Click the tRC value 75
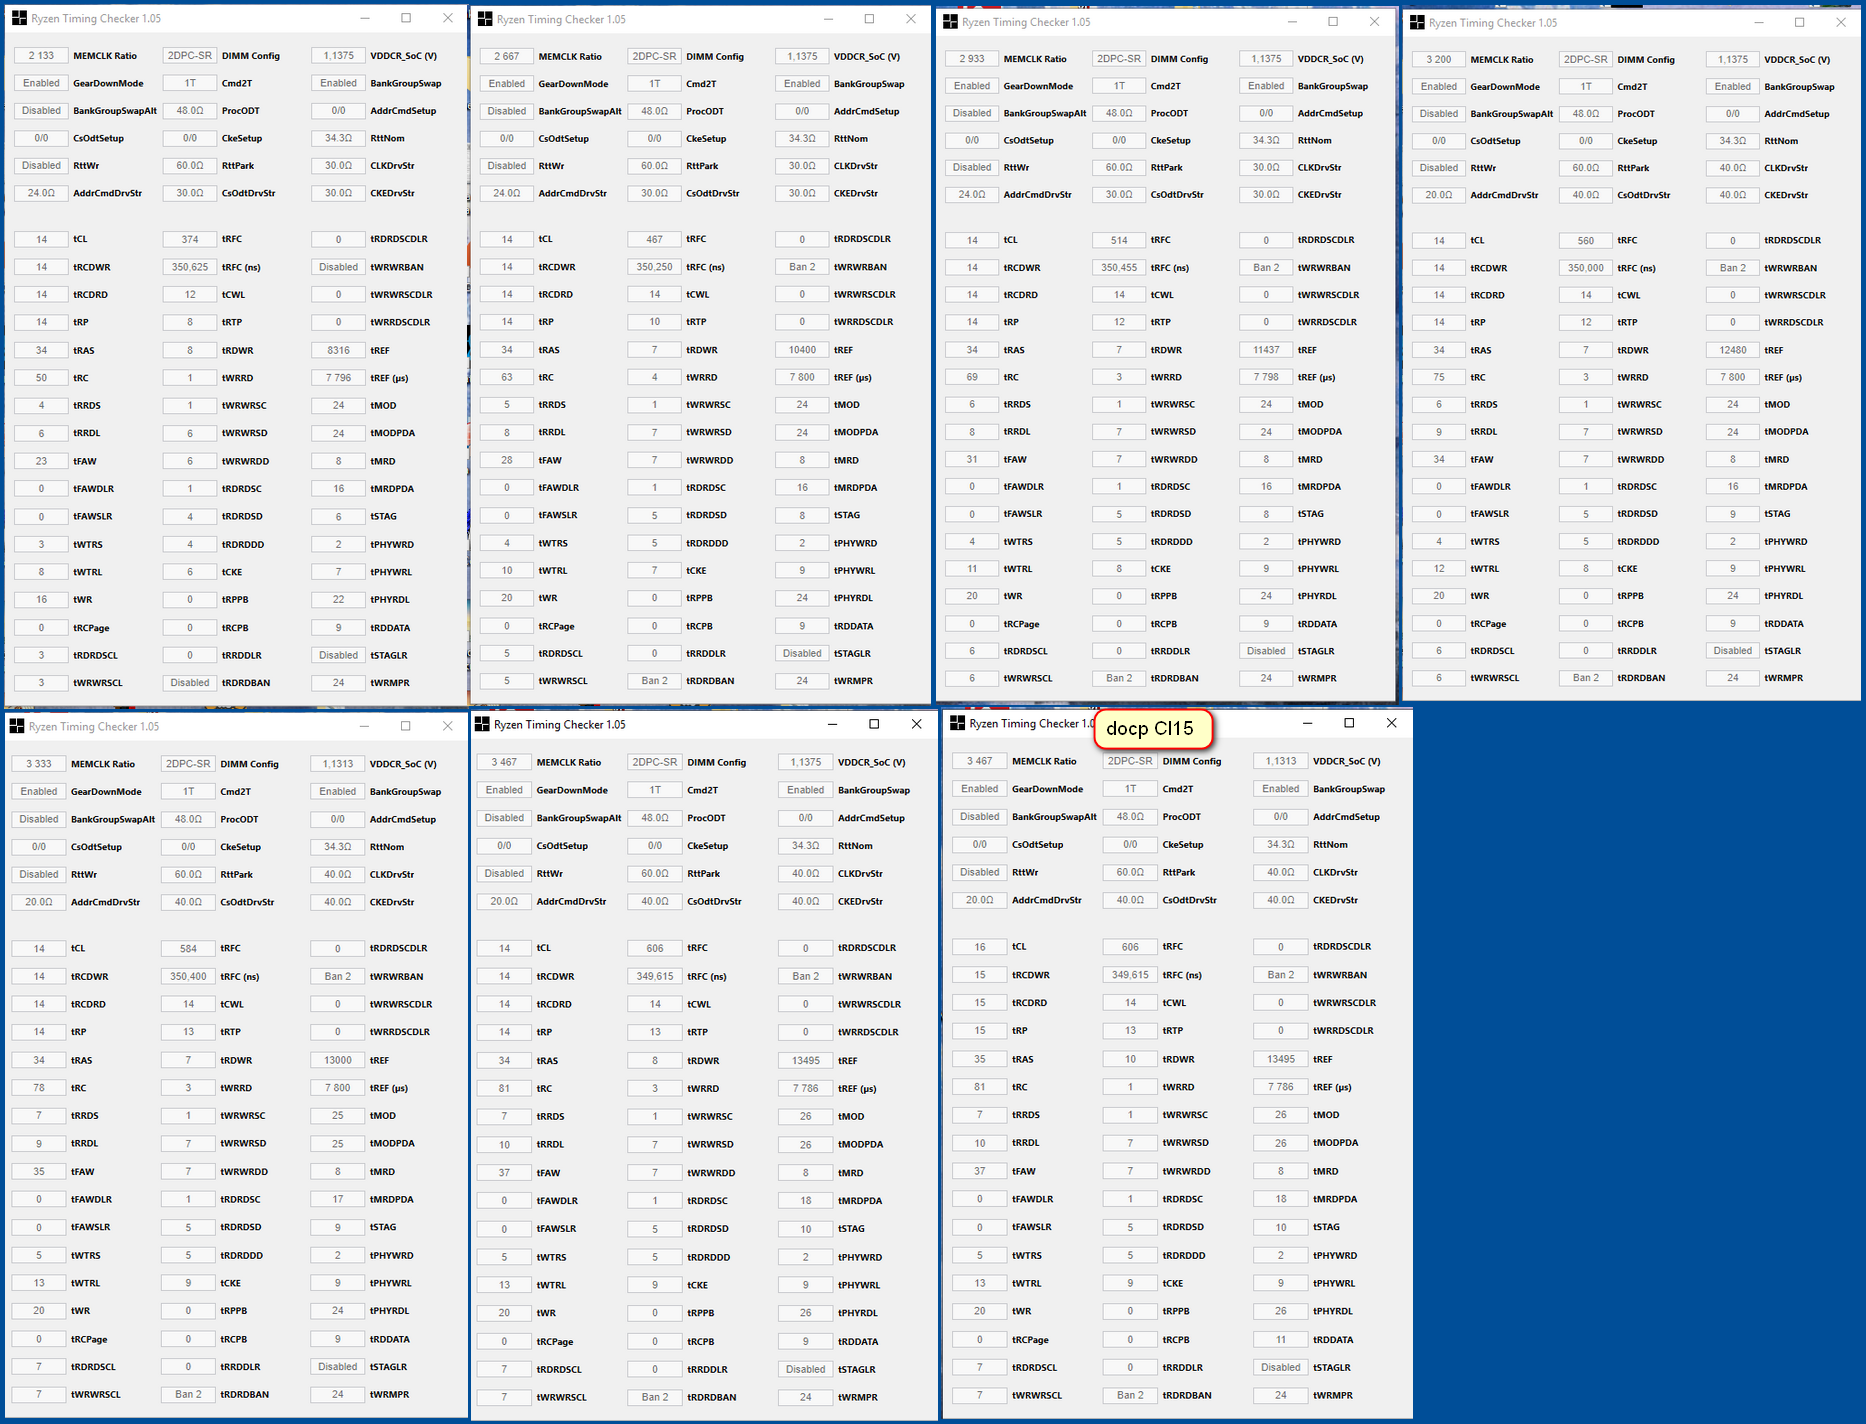This screenshot has width=1866, height=1424. [1439, 378]
